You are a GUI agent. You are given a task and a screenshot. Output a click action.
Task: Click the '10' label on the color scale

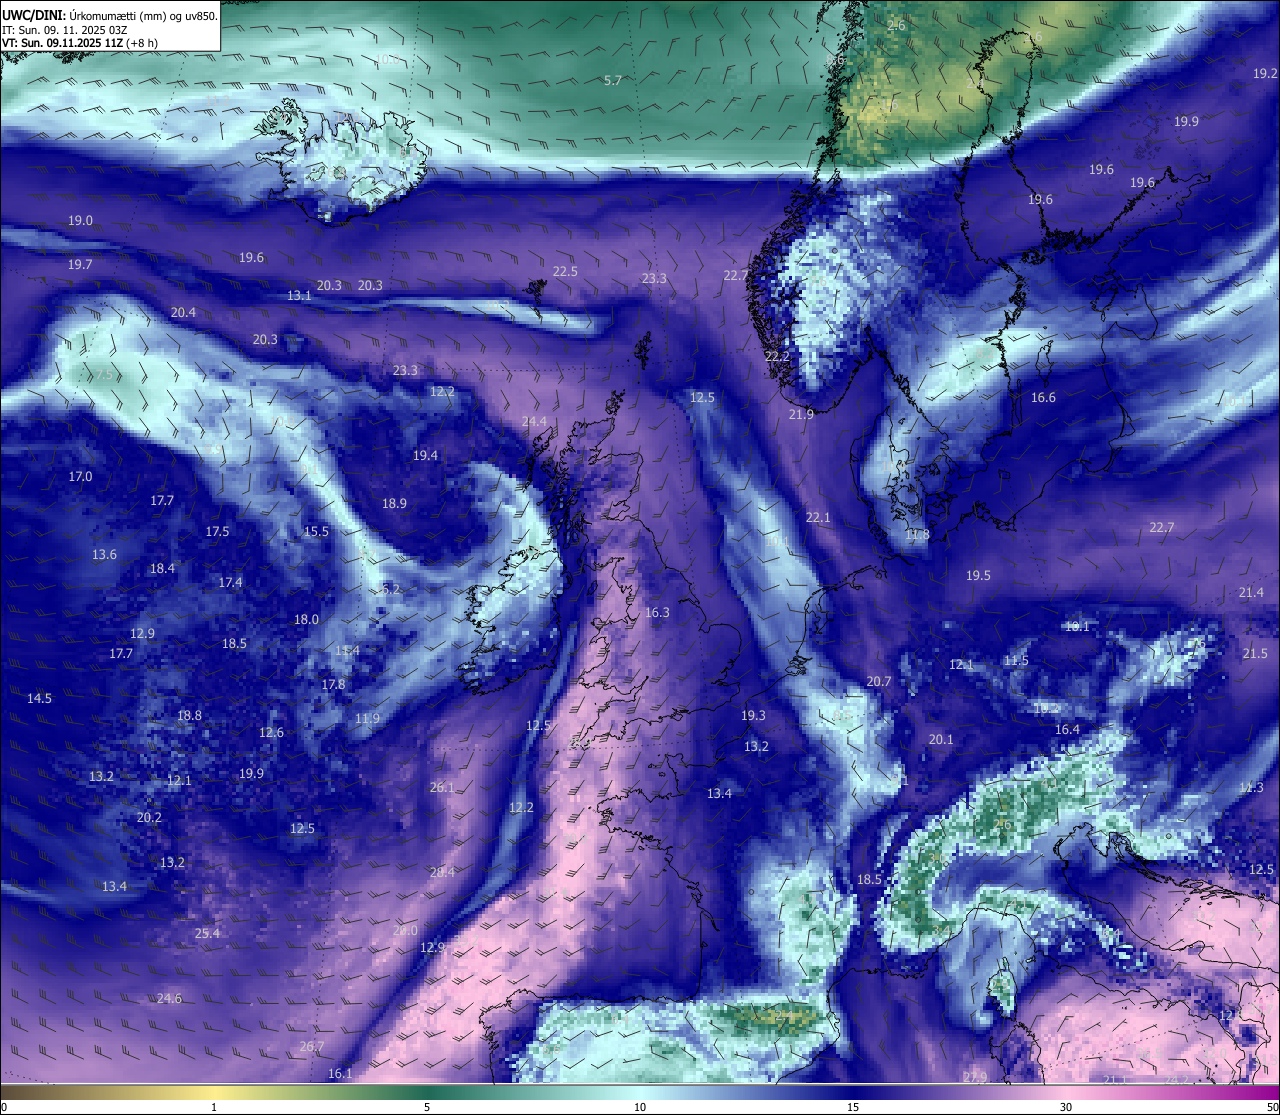pos(640,1107)
